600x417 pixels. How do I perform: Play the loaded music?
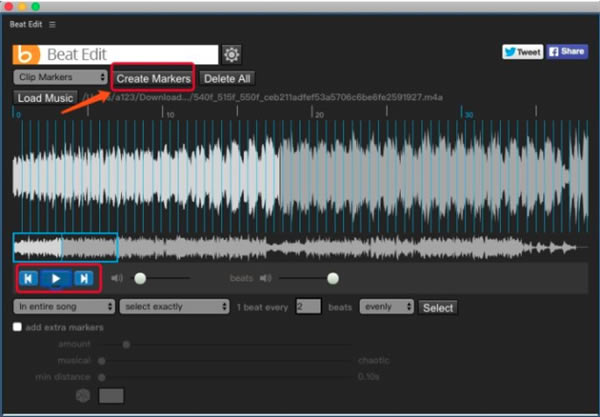coord(56,279)
